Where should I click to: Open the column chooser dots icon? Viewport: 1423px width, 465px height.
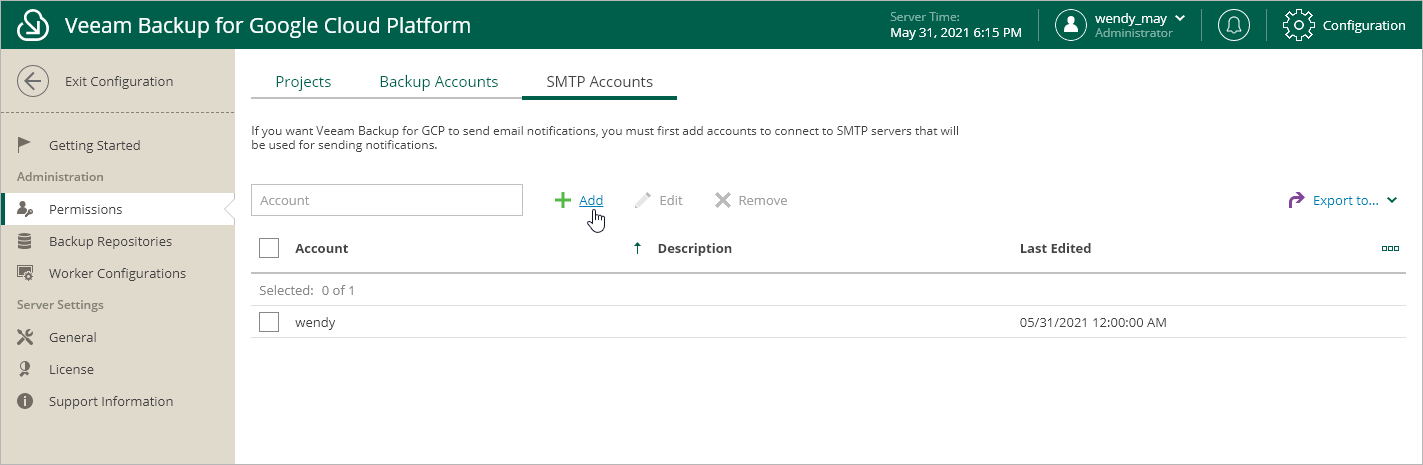coord(1390,248)
